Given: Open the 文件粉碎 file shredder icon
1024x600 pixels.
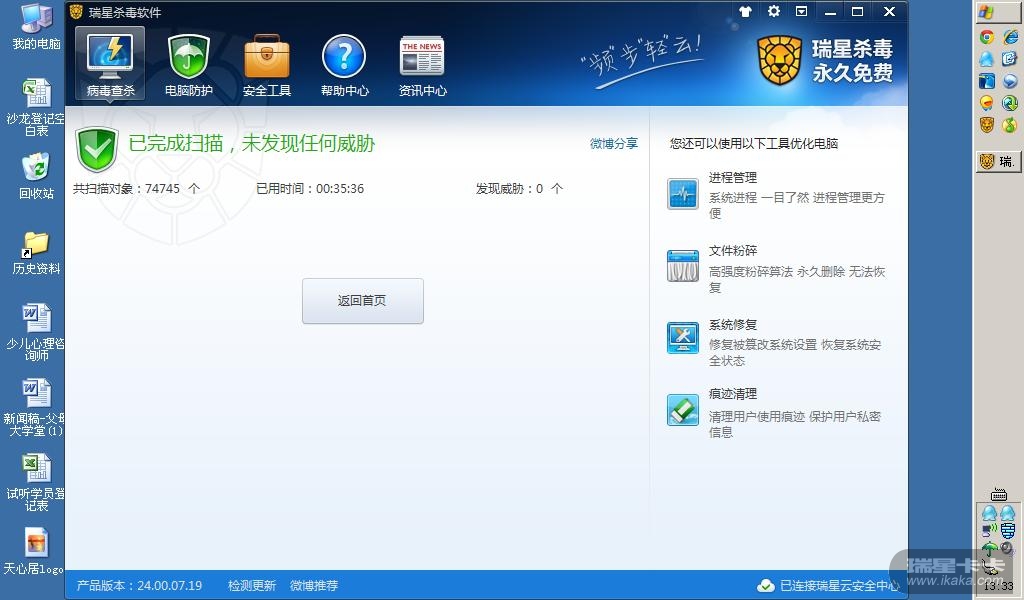Looking at the screenshot, I should 683,266.
